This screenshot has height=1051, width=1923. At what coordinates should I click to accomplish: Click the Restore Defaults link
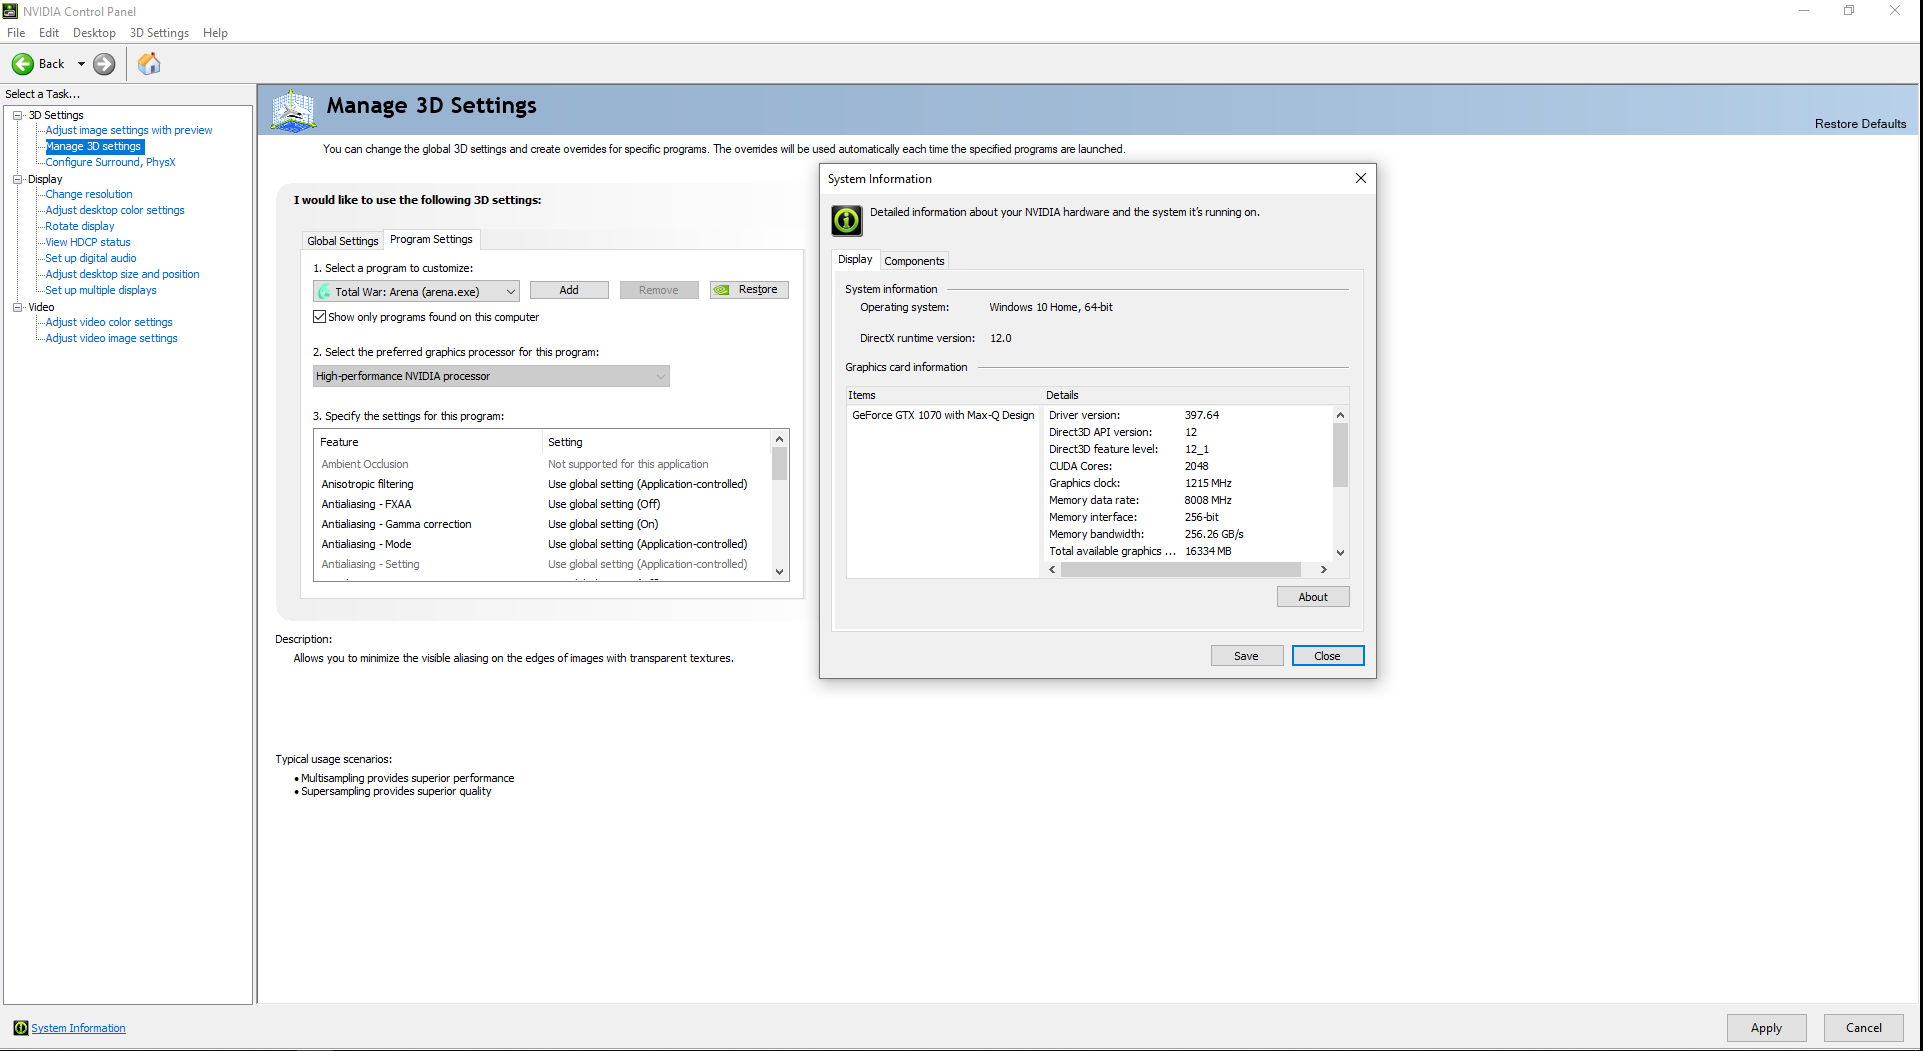pos(1859,124)
